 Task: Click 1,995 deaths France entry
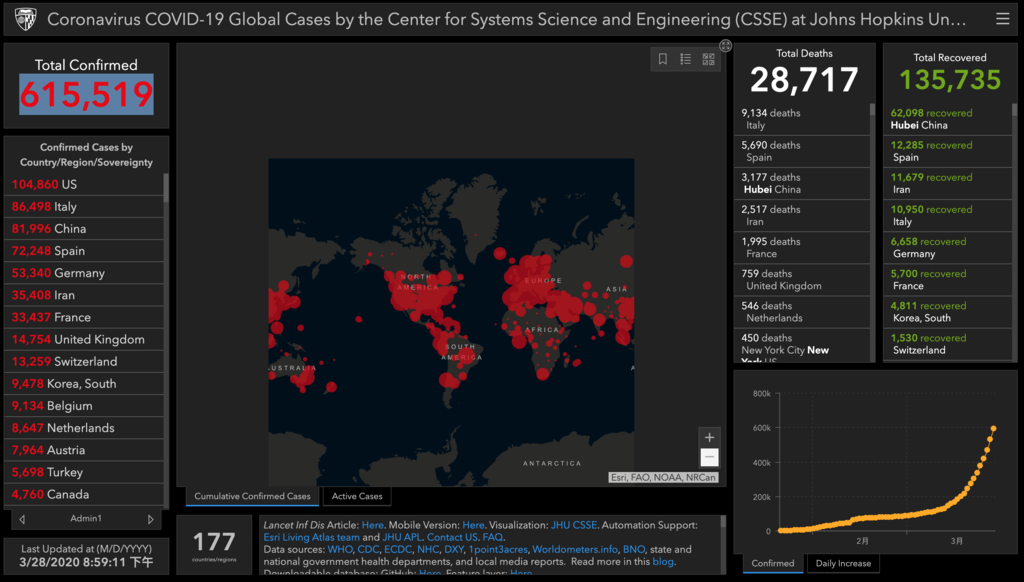coord(801,248)
